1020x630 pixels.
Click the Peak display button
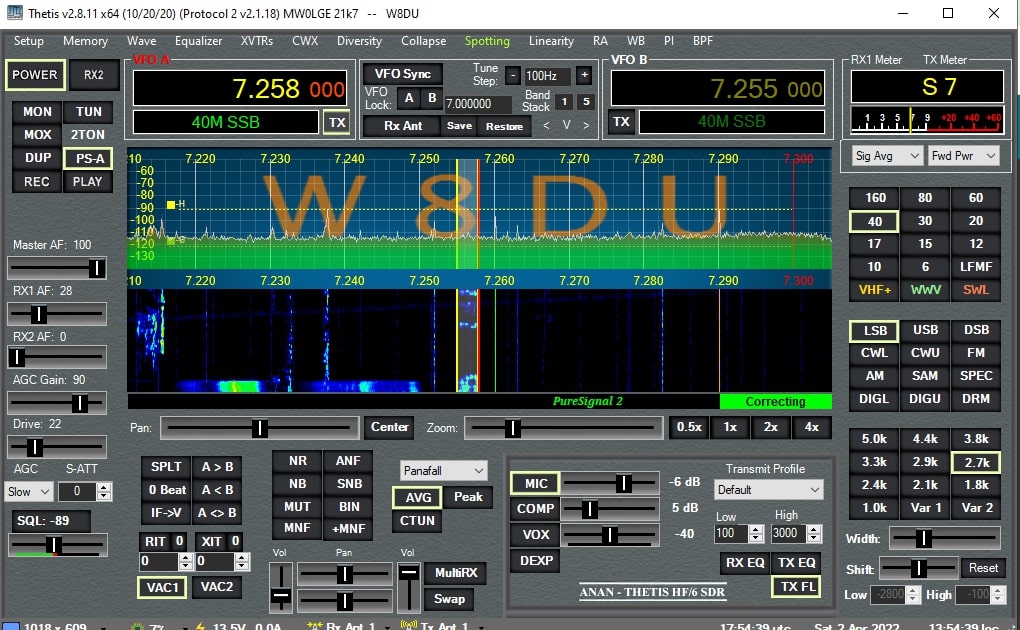click(x=468, y=497)
